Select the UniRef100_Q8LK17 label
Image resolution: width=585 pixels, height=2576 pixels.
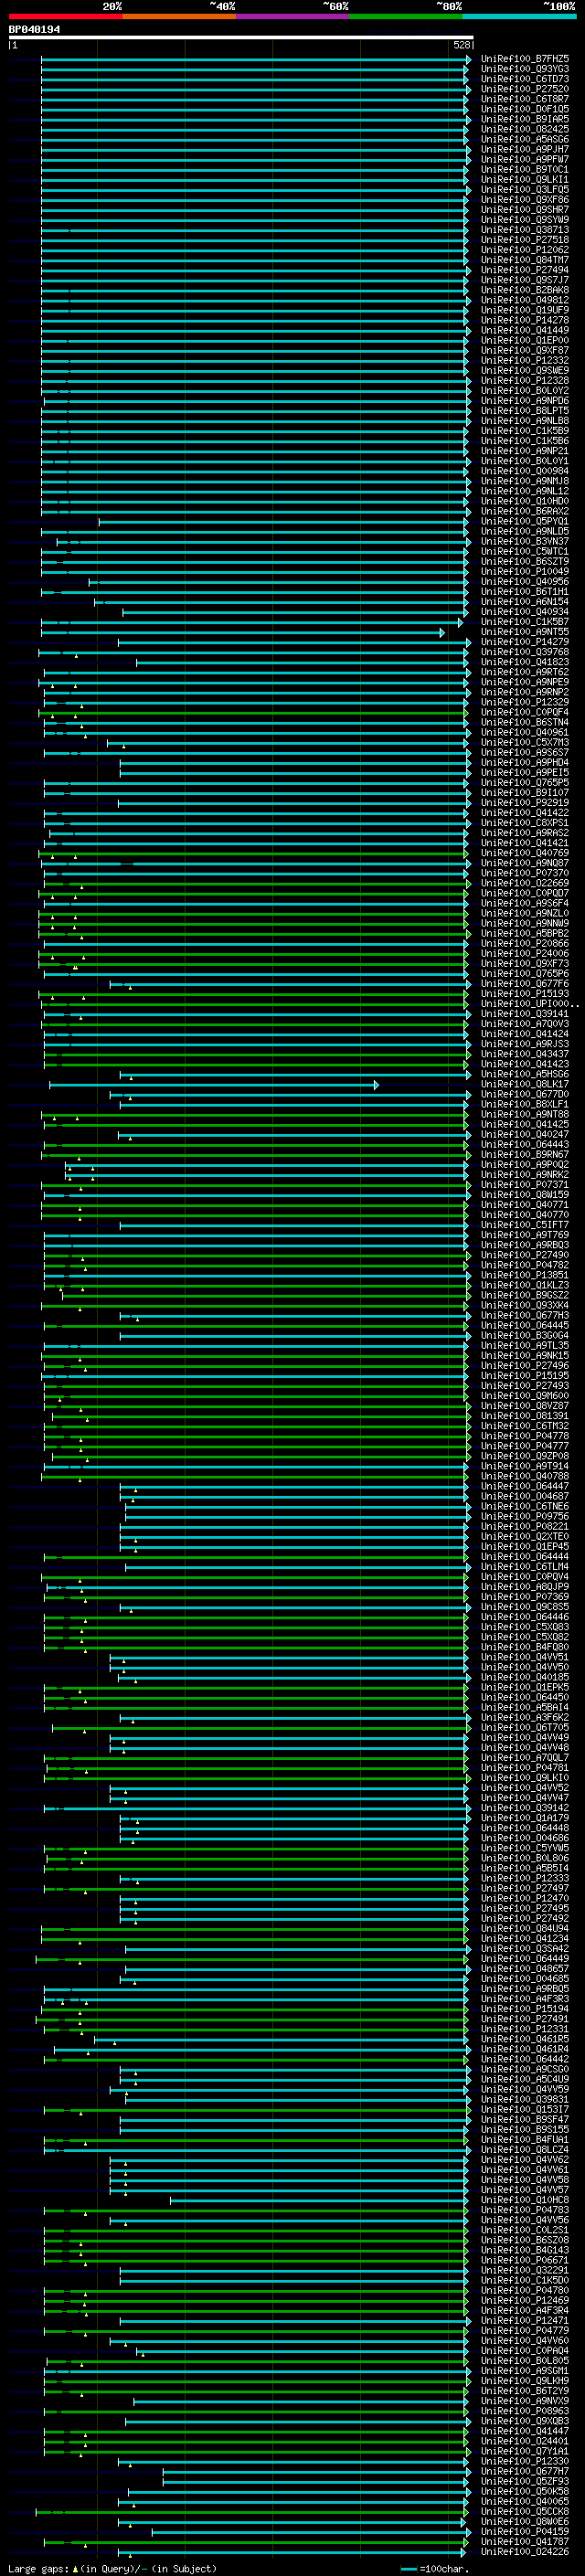(525, 1085)
